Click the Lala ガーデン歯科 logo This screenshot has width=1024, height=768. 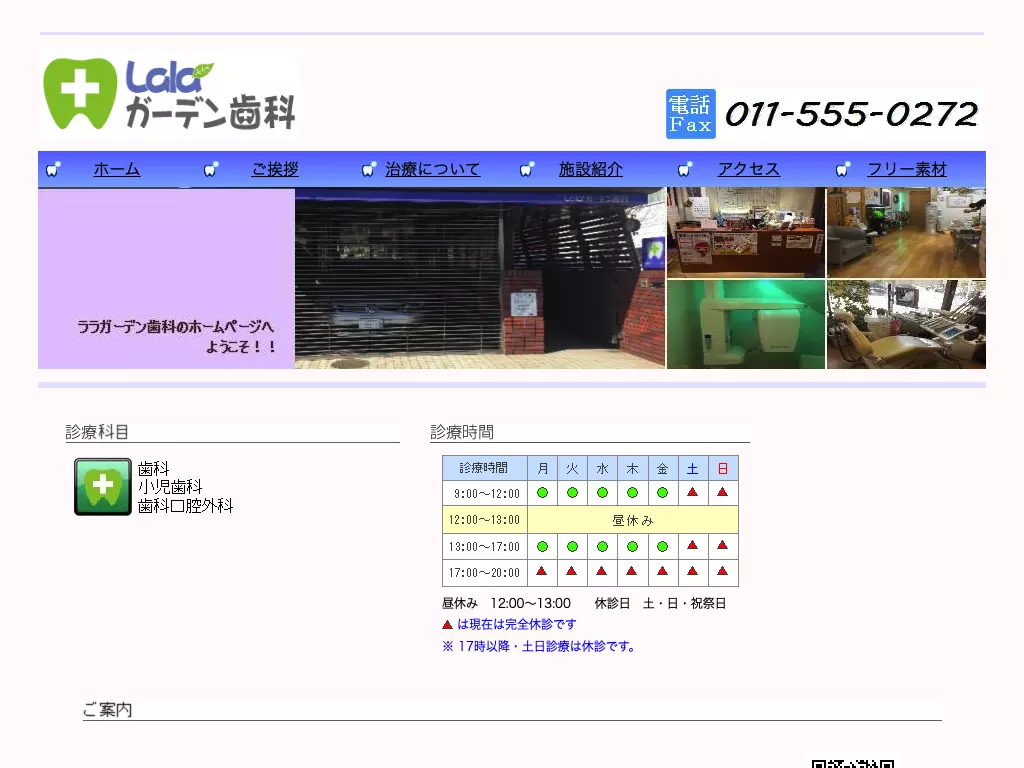click(168, 94)
